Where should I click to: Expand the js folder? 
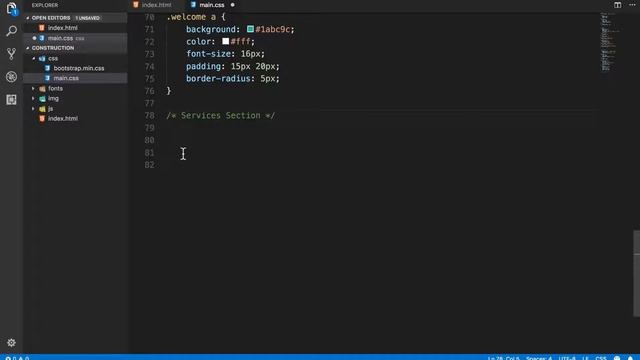[33, 109]
